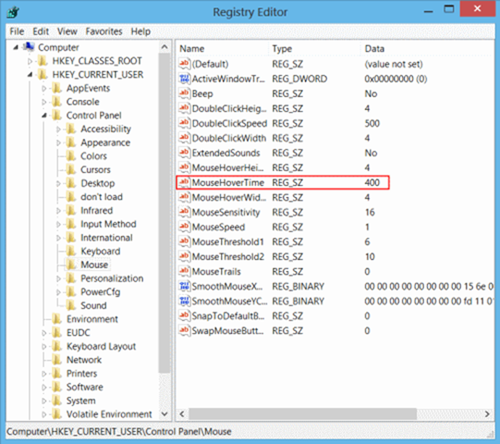The width and height of the screenshot is (500, 444).
Task: Click the Computer icon at tree root
Action: [x=29, y=47]
